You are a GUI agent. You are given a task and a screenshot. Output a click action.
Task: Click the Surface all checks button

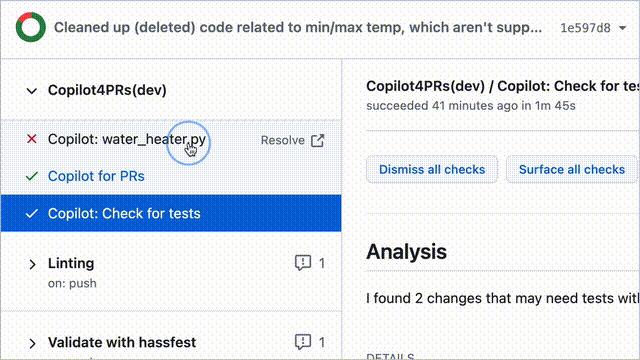pos(571,169)
